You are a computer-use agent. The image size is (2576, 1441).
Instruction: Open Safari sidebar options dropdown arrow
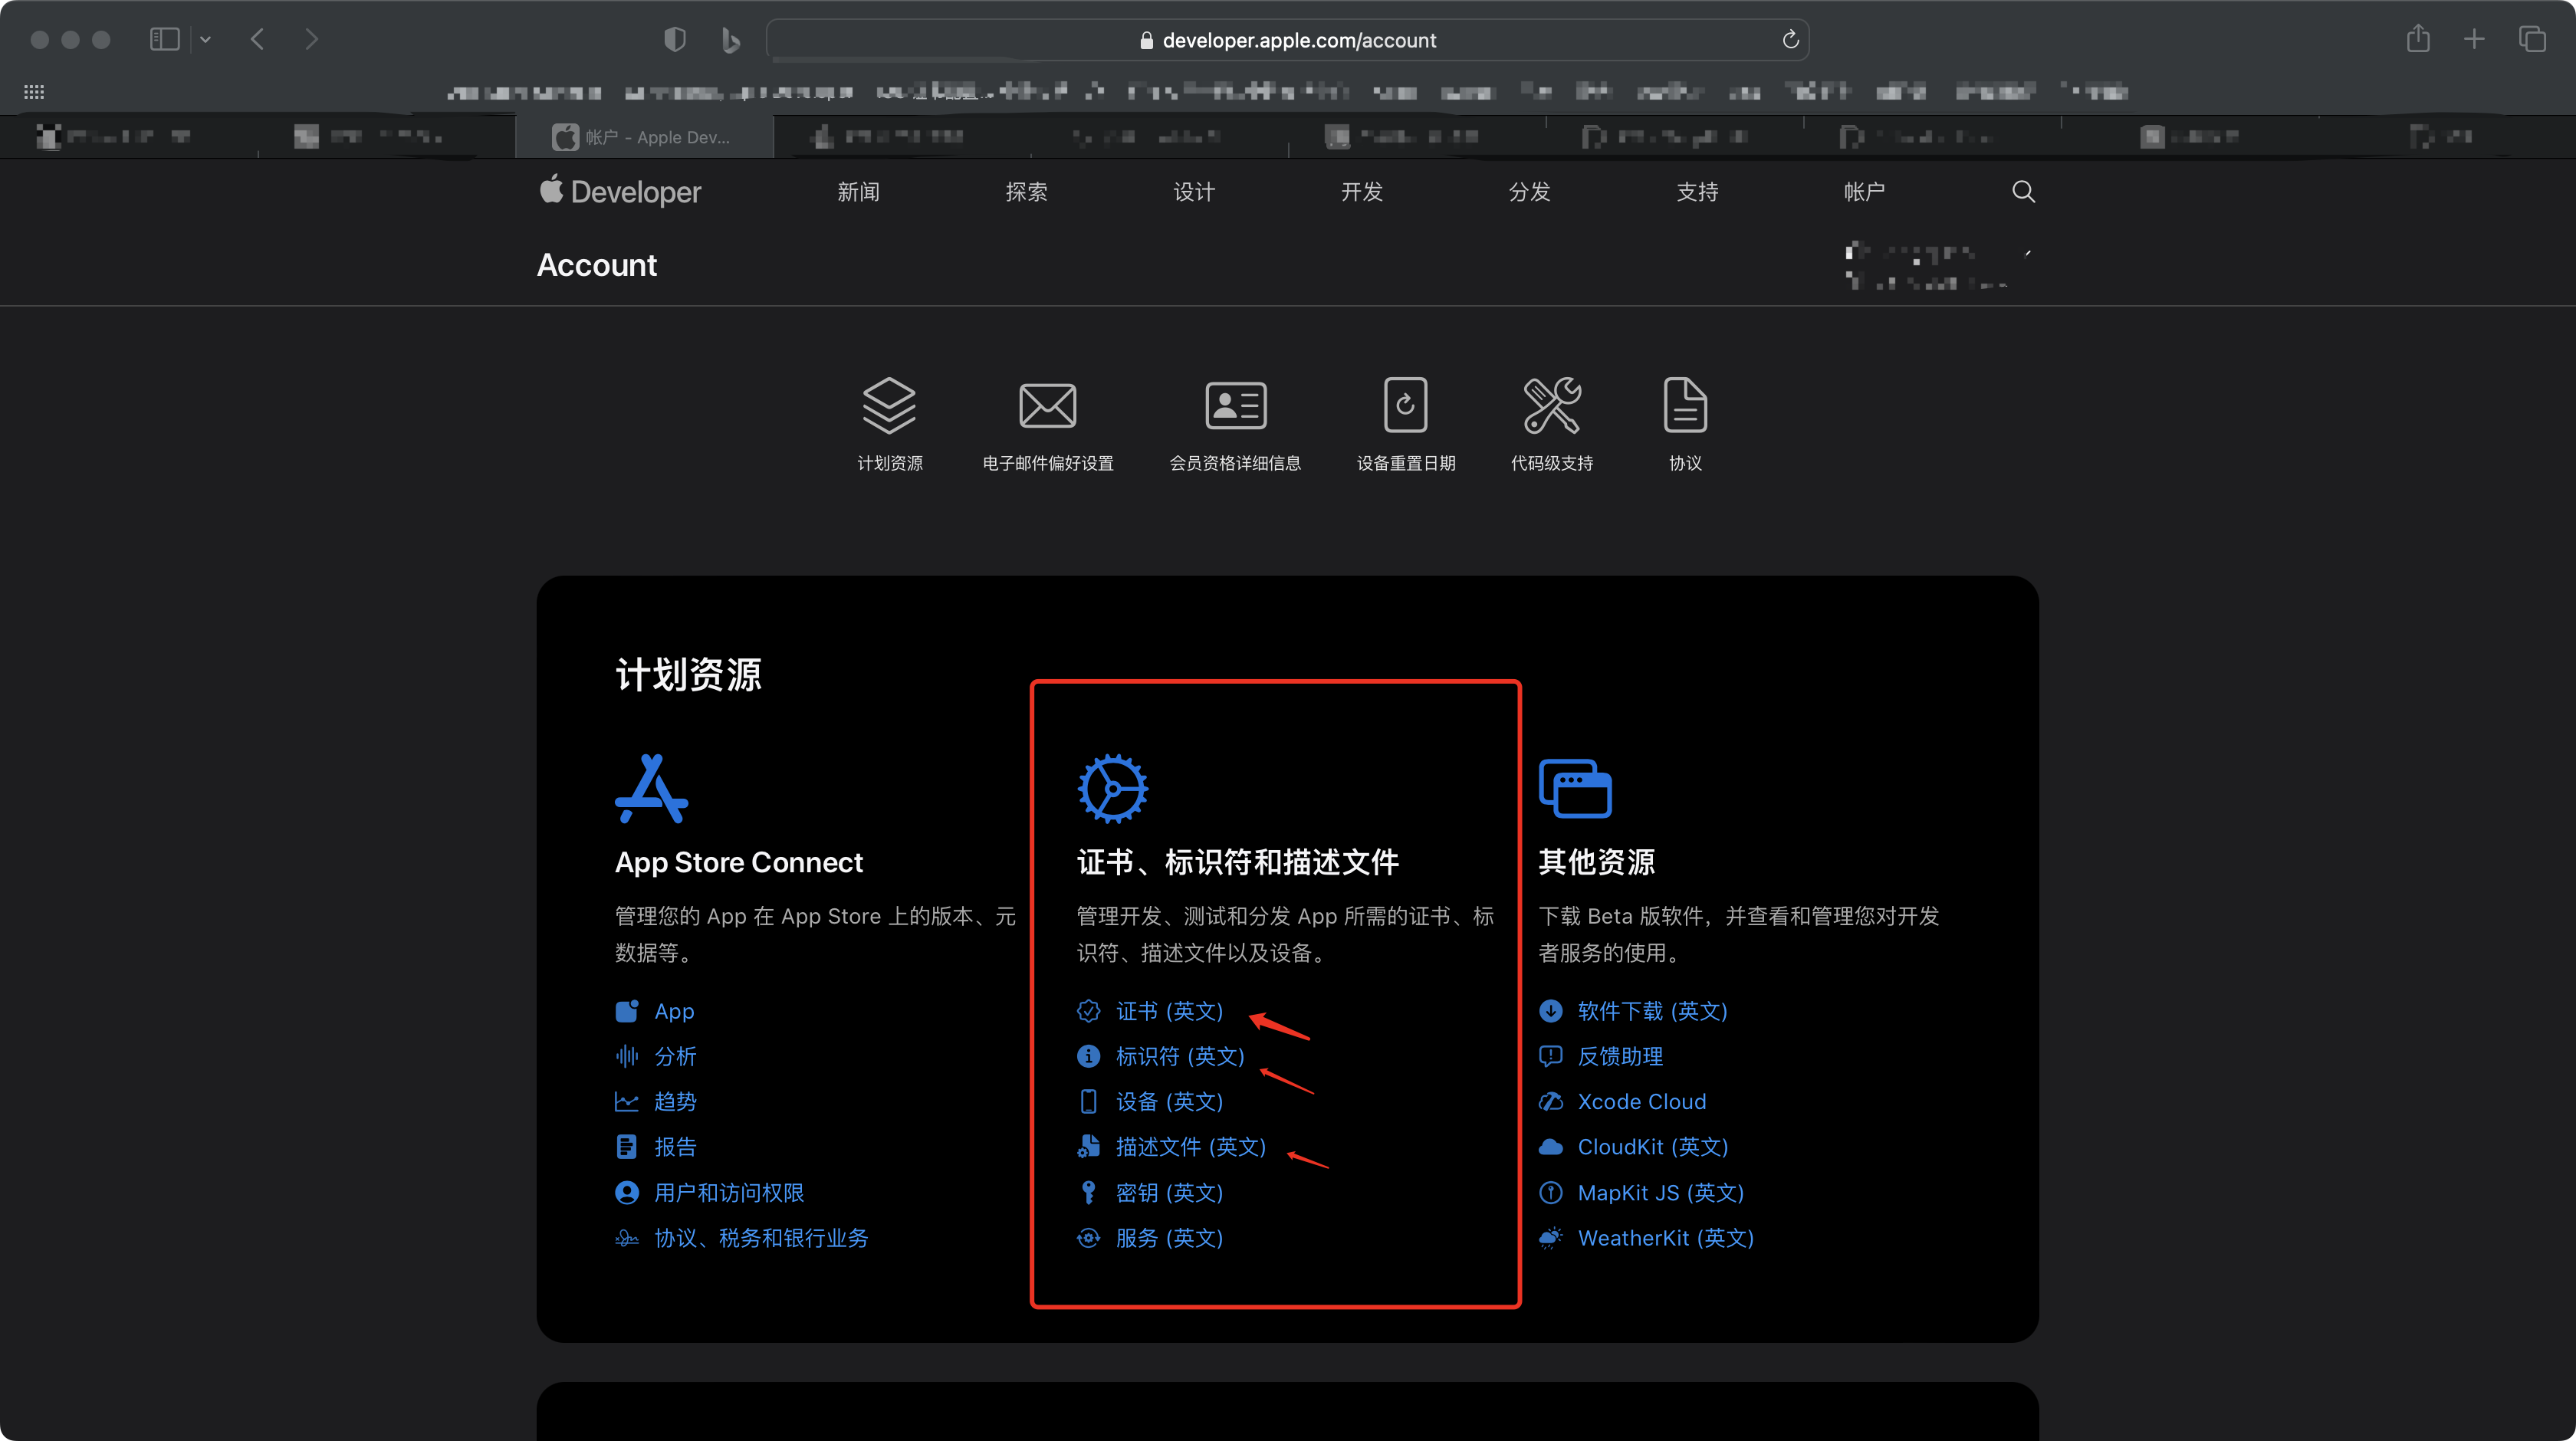click(x=205, y=39)
